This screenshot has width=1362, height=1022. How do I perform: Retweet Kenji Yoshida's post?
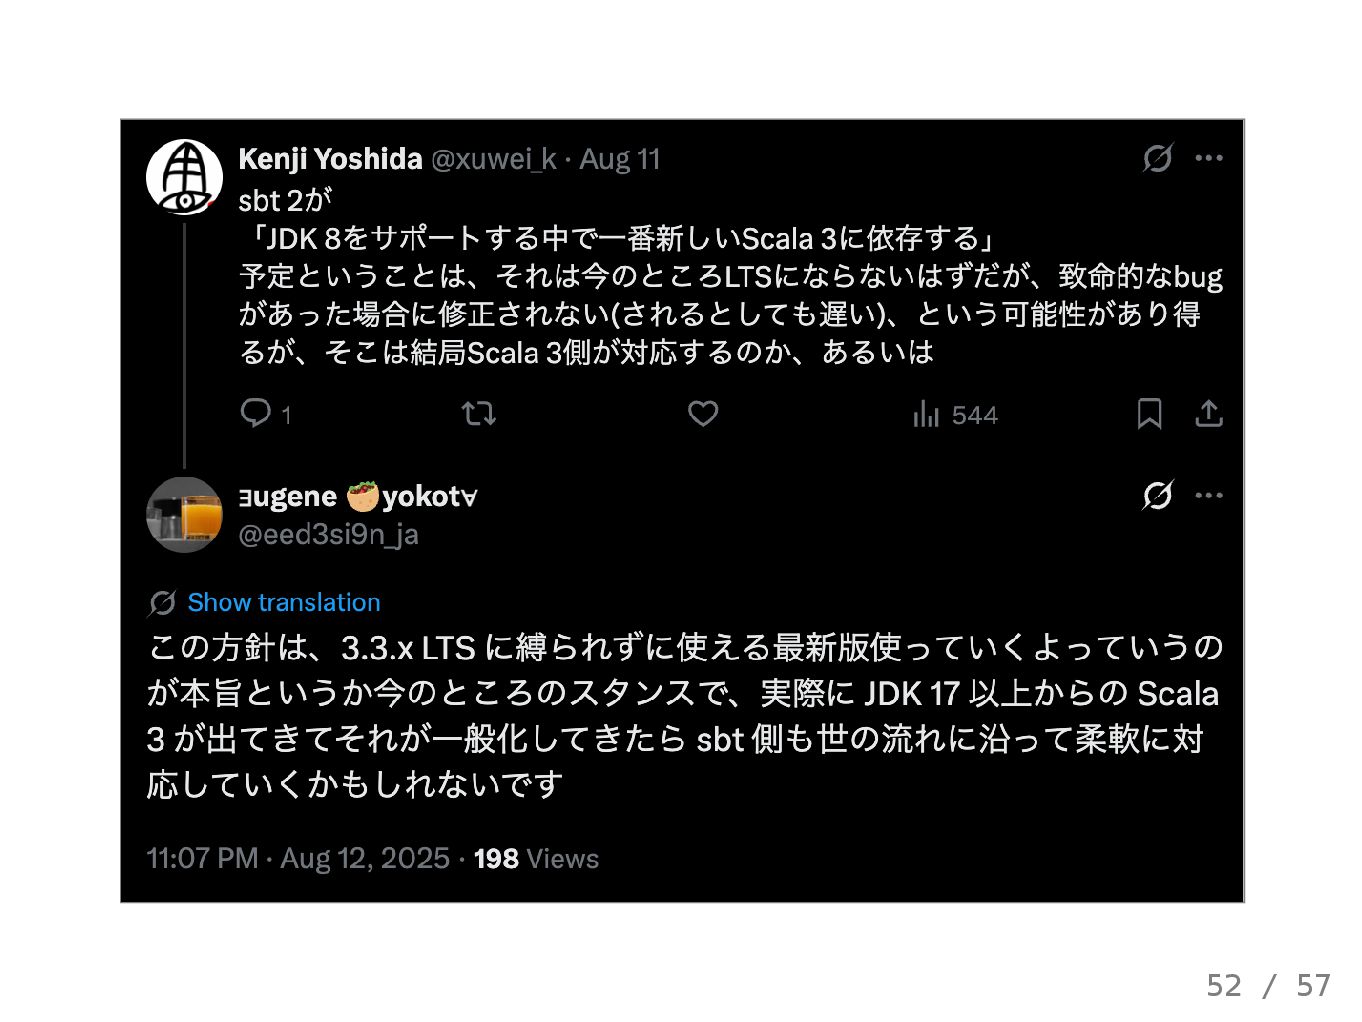pyautogui.click(x=479, y=413)
